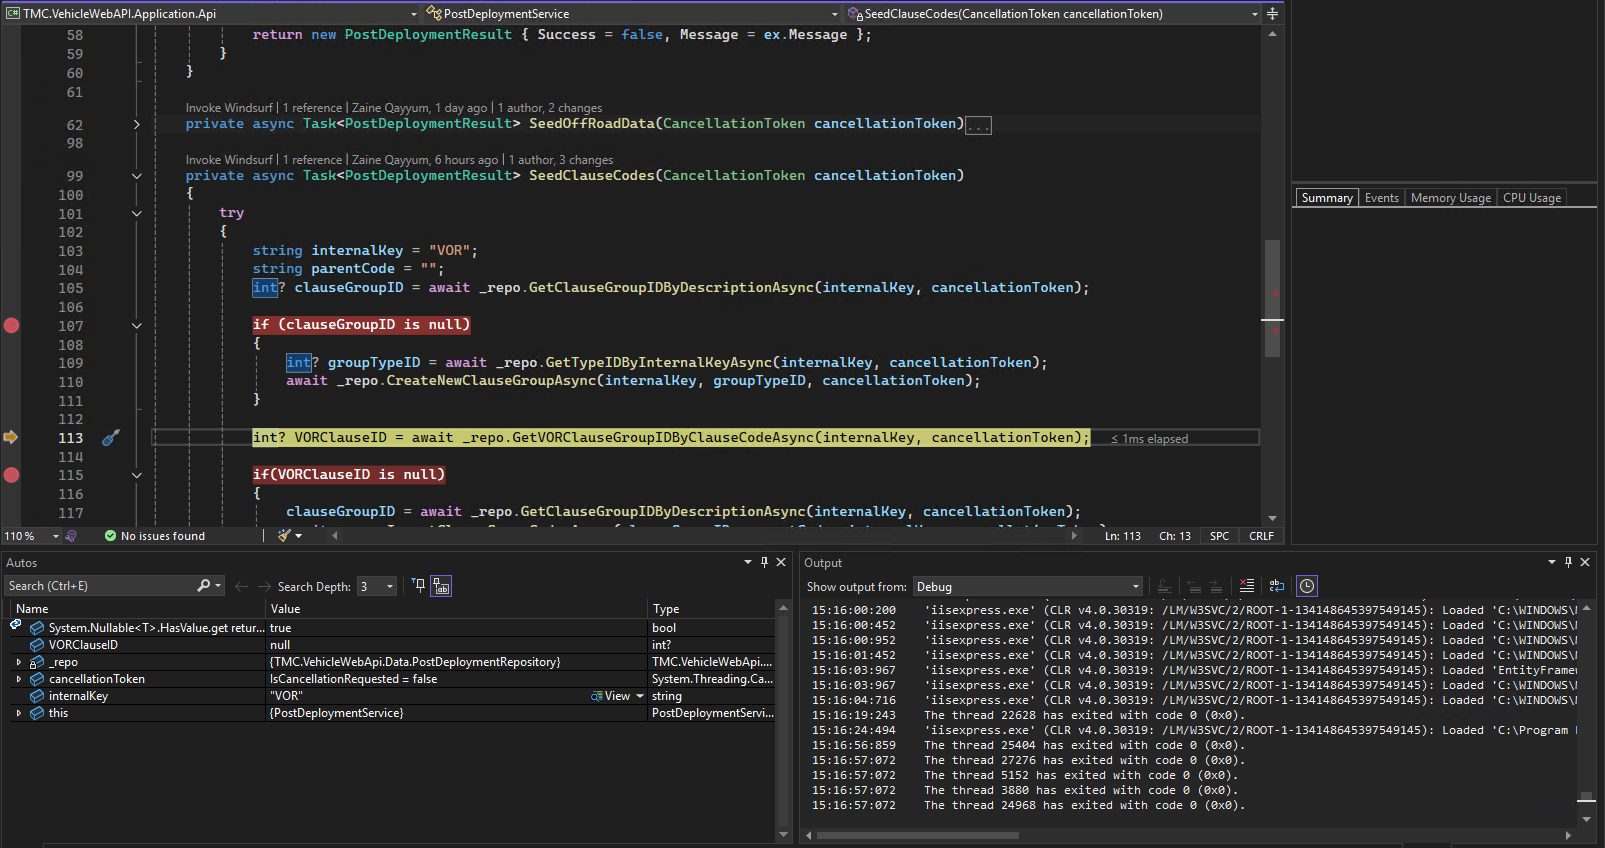Screen dimensions: 1605x848
Task: Click the code cleanup broom icon
Action: 284,536
